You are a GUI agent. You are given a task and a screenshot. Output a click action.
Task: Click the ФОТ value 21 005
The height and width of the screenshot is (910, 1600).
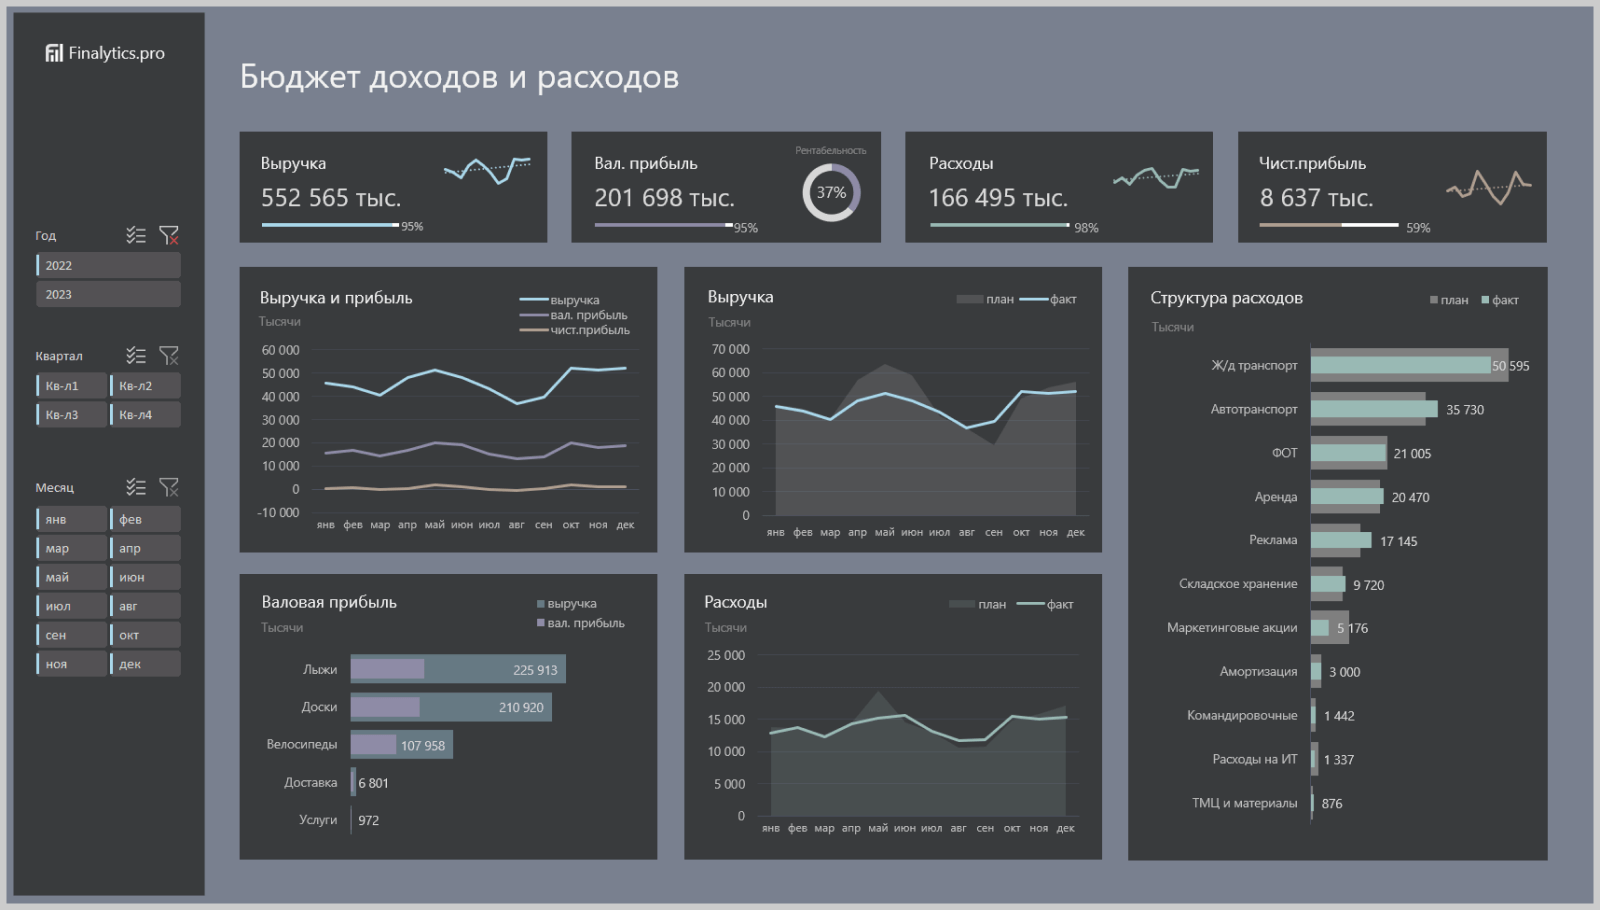point(1412,454)
